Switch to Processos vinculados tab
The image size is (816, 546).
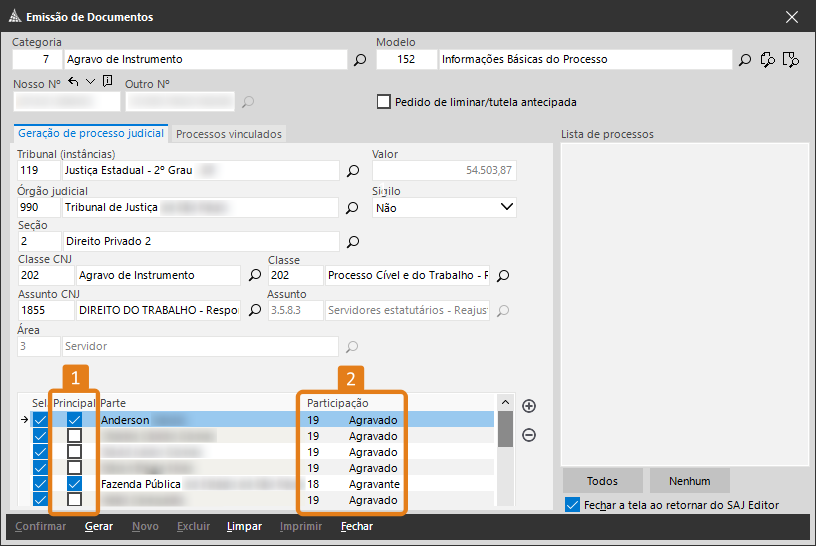point(229,134)
